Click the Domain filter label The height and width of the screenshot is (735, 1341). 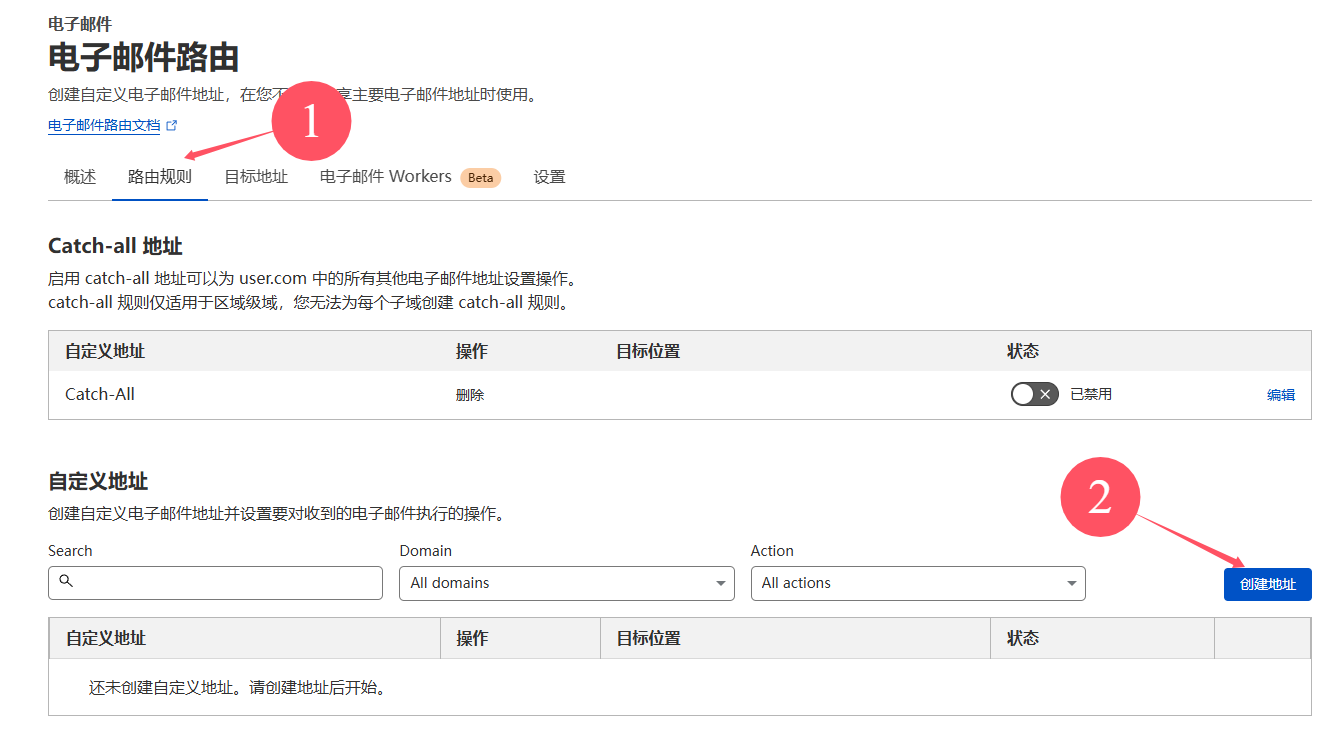click(426, 551)
